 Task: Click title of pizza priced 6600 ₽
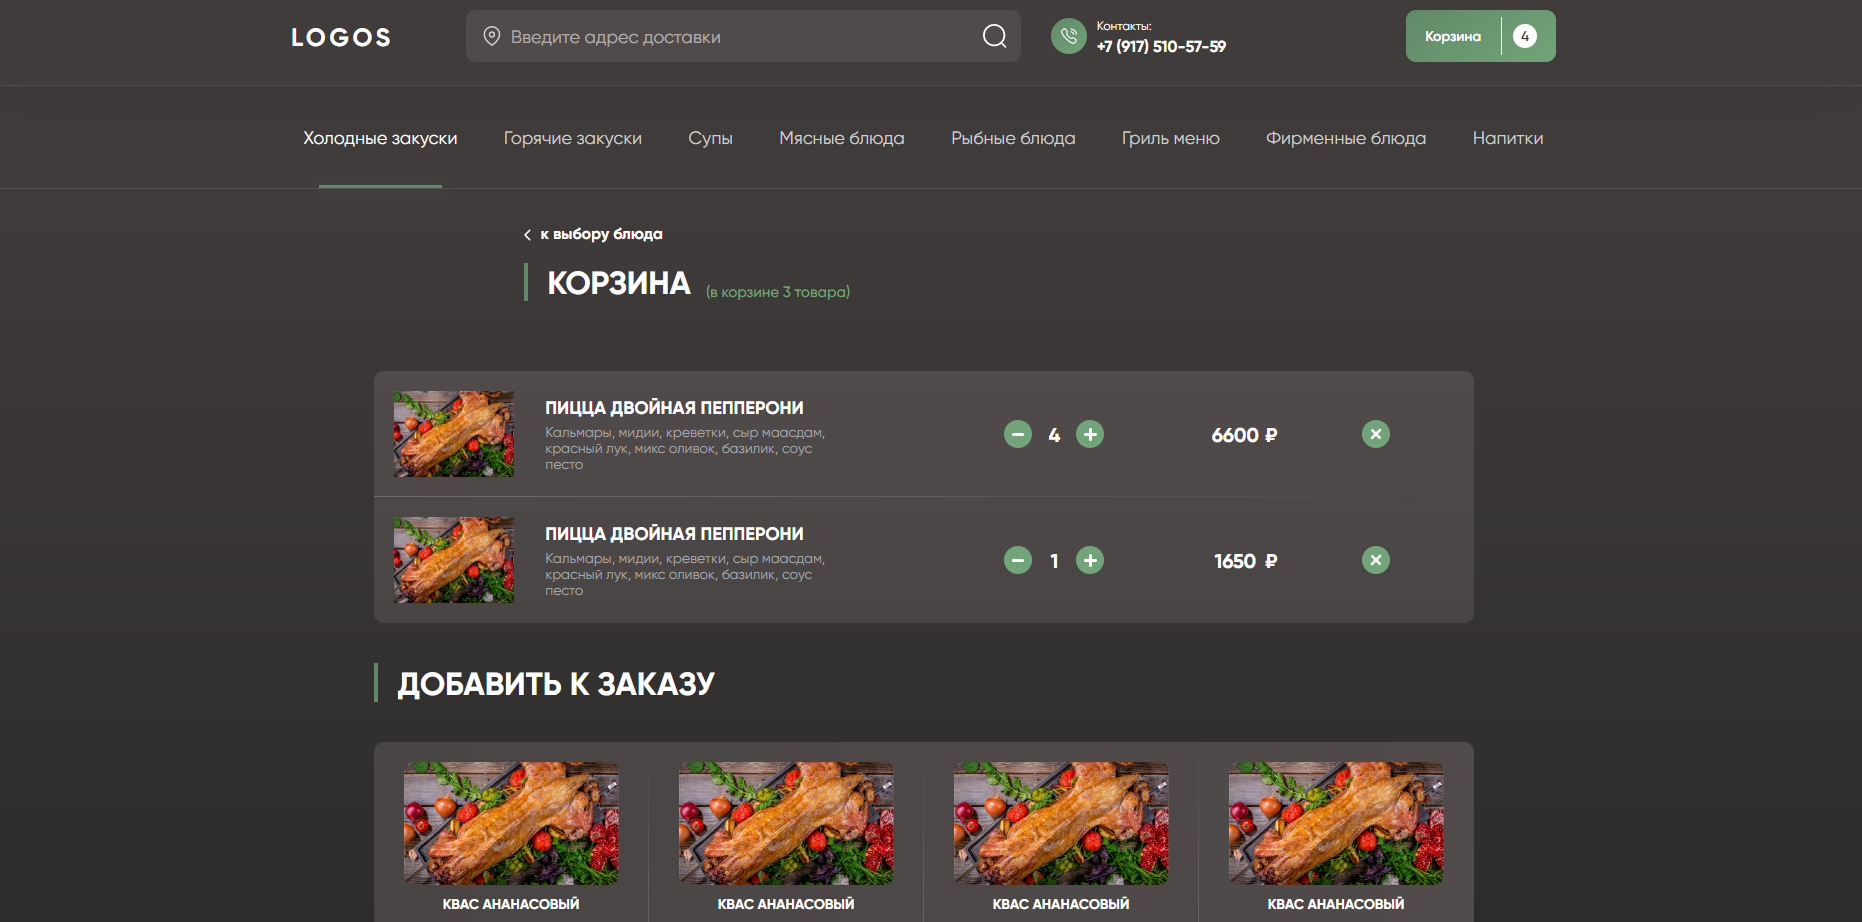pyautogui.click(x=674, y=408)
